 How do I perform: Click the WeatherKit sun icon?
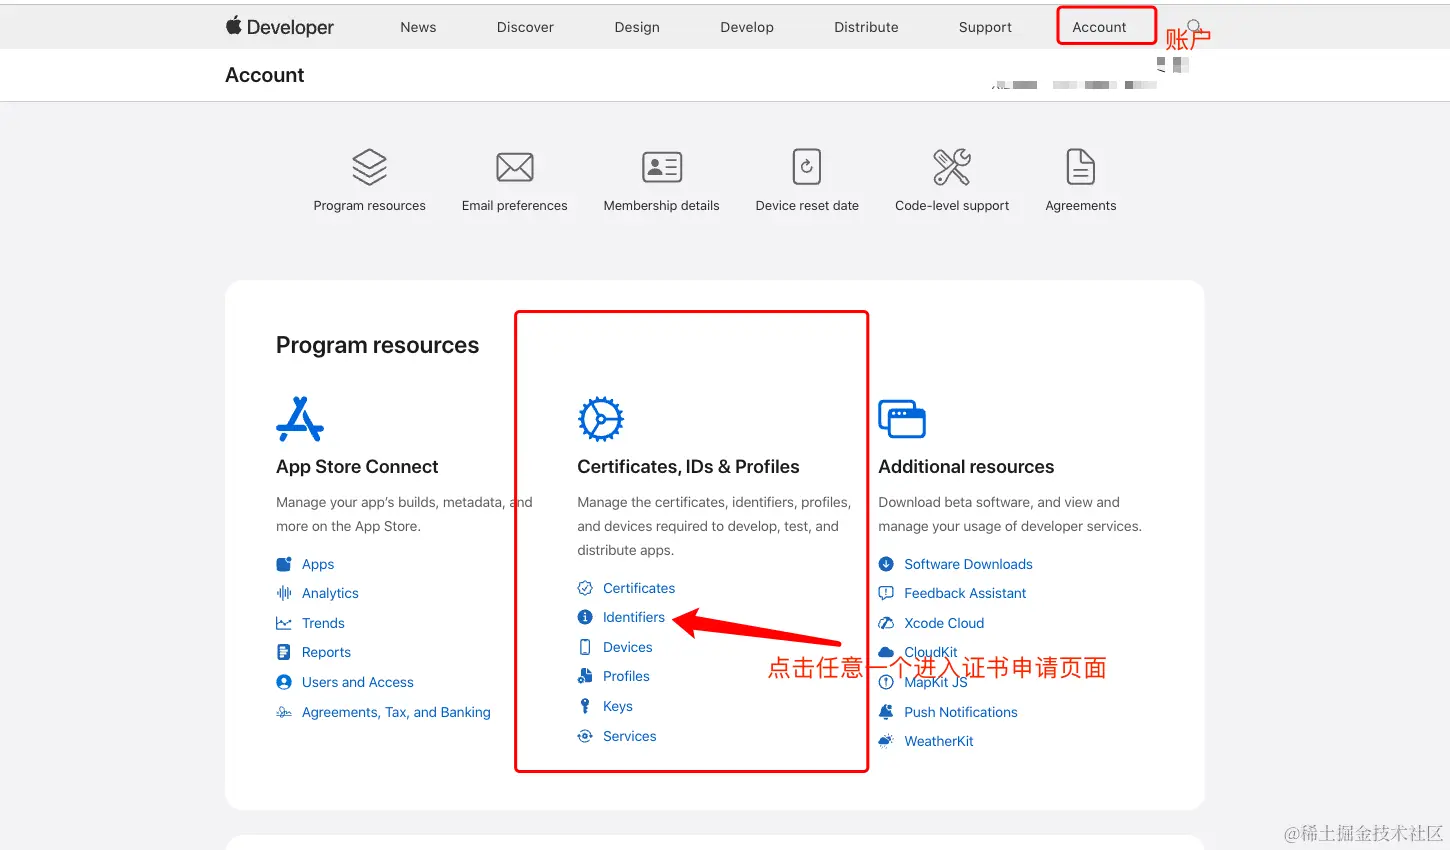click(886, 741)
